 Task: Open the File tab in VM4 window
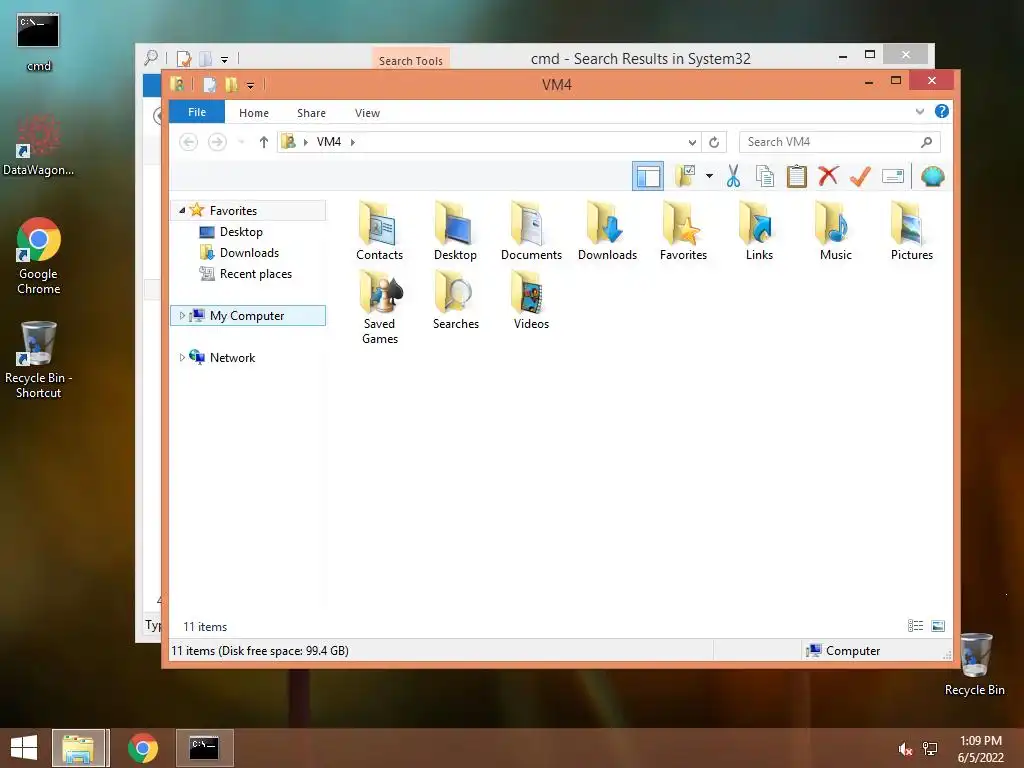pyautogui.click(x=197, y=112)
